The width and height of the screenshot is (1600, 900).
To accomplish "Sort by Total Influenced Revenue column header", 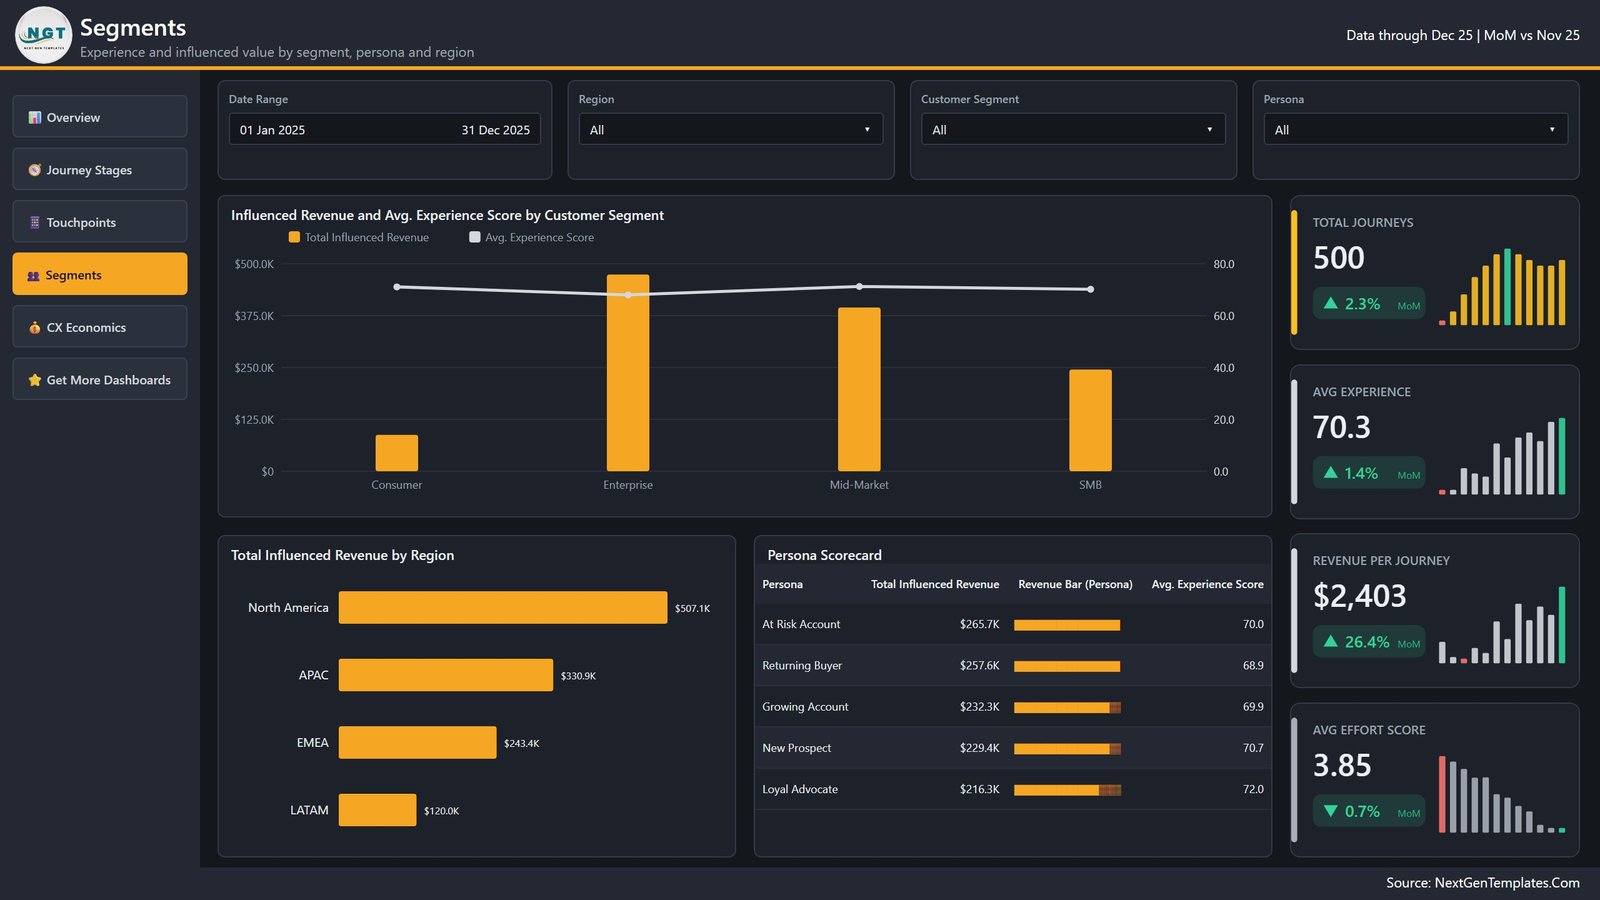I will tap(935, 584).
